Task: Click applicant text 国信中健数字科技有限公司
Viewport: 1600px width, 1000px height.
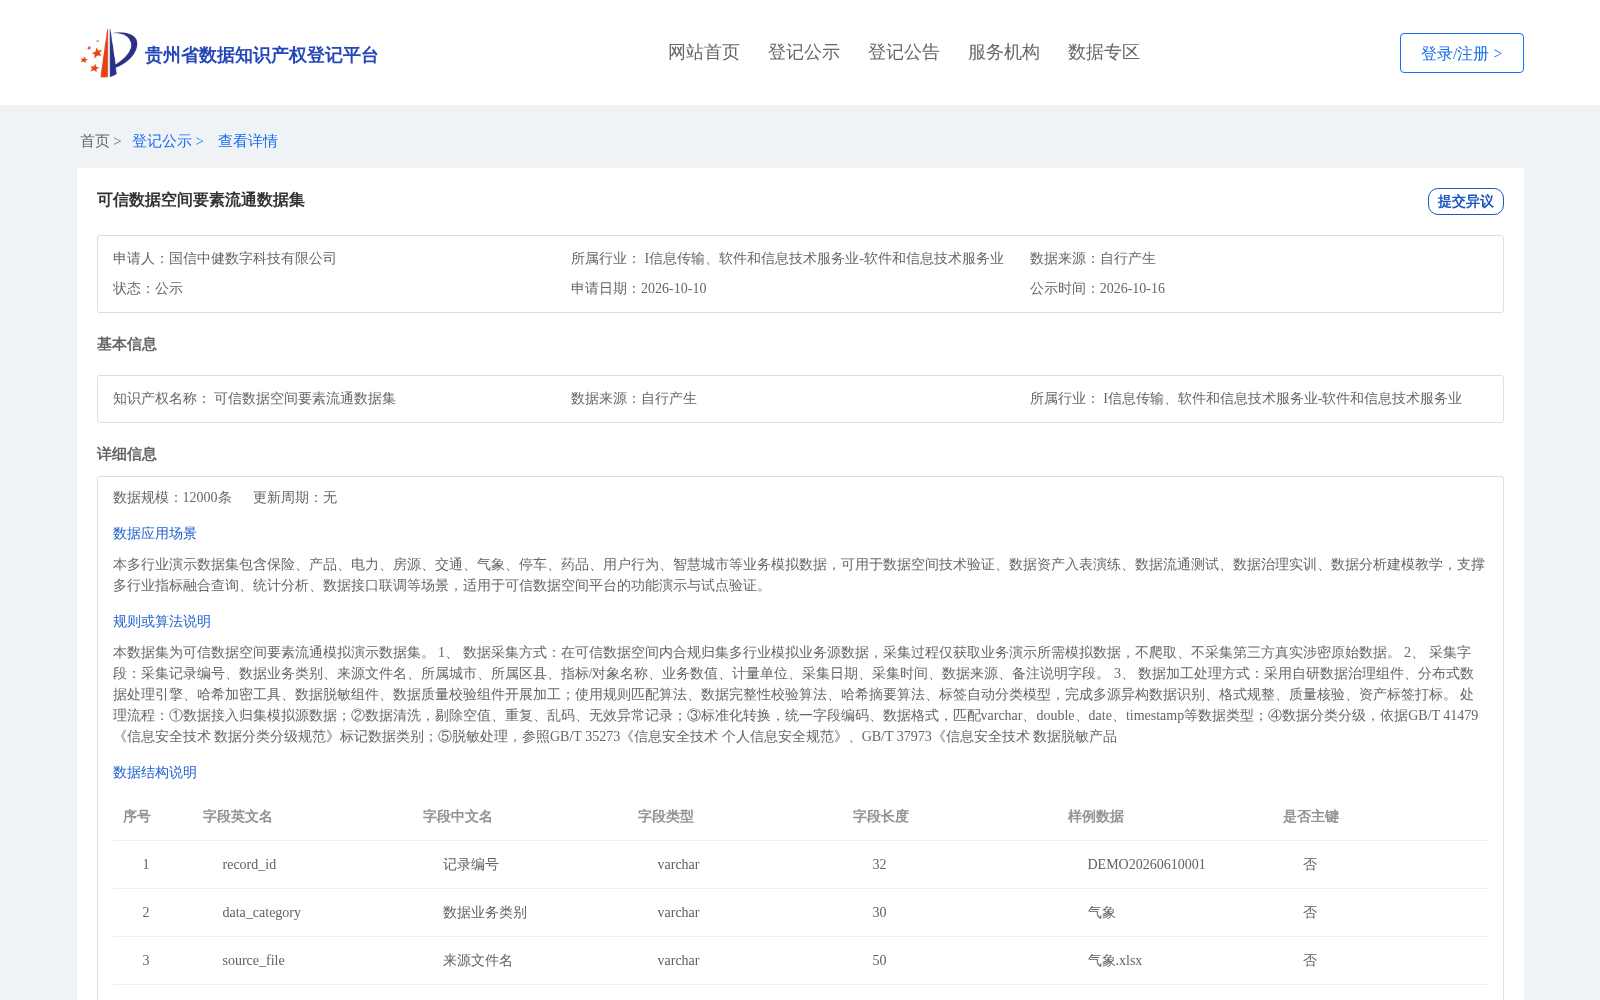Action: (x=253, y=258)
